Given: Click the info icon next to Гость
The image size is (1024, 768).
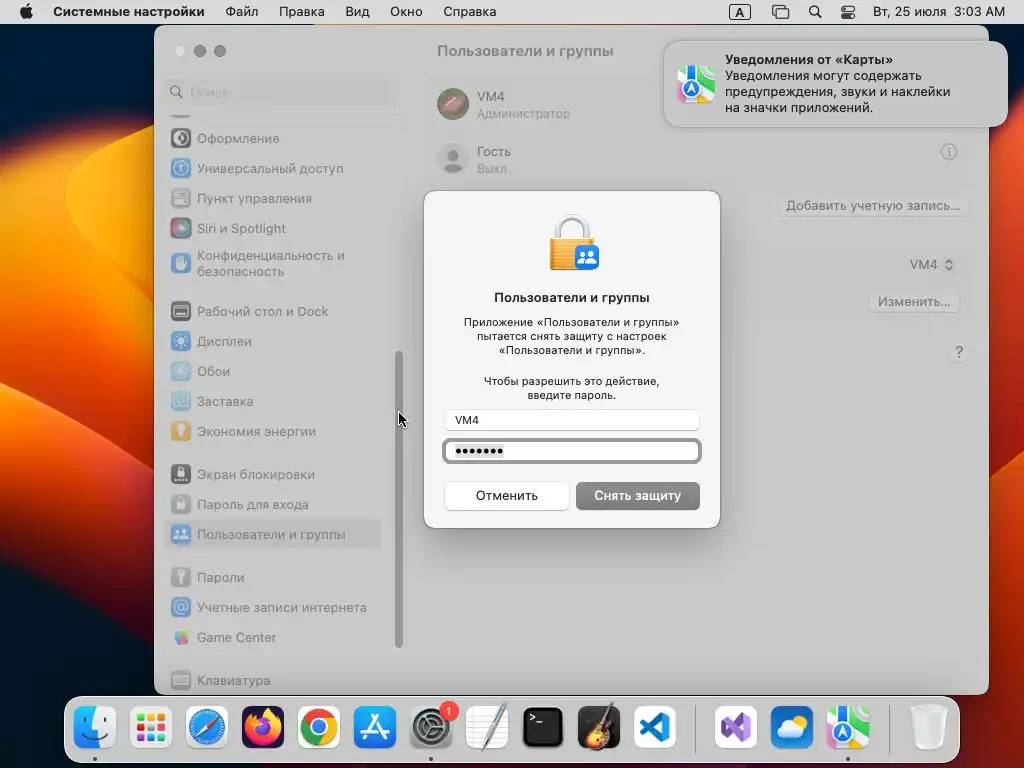Looking at the screenshot, I should click(949, 152).
